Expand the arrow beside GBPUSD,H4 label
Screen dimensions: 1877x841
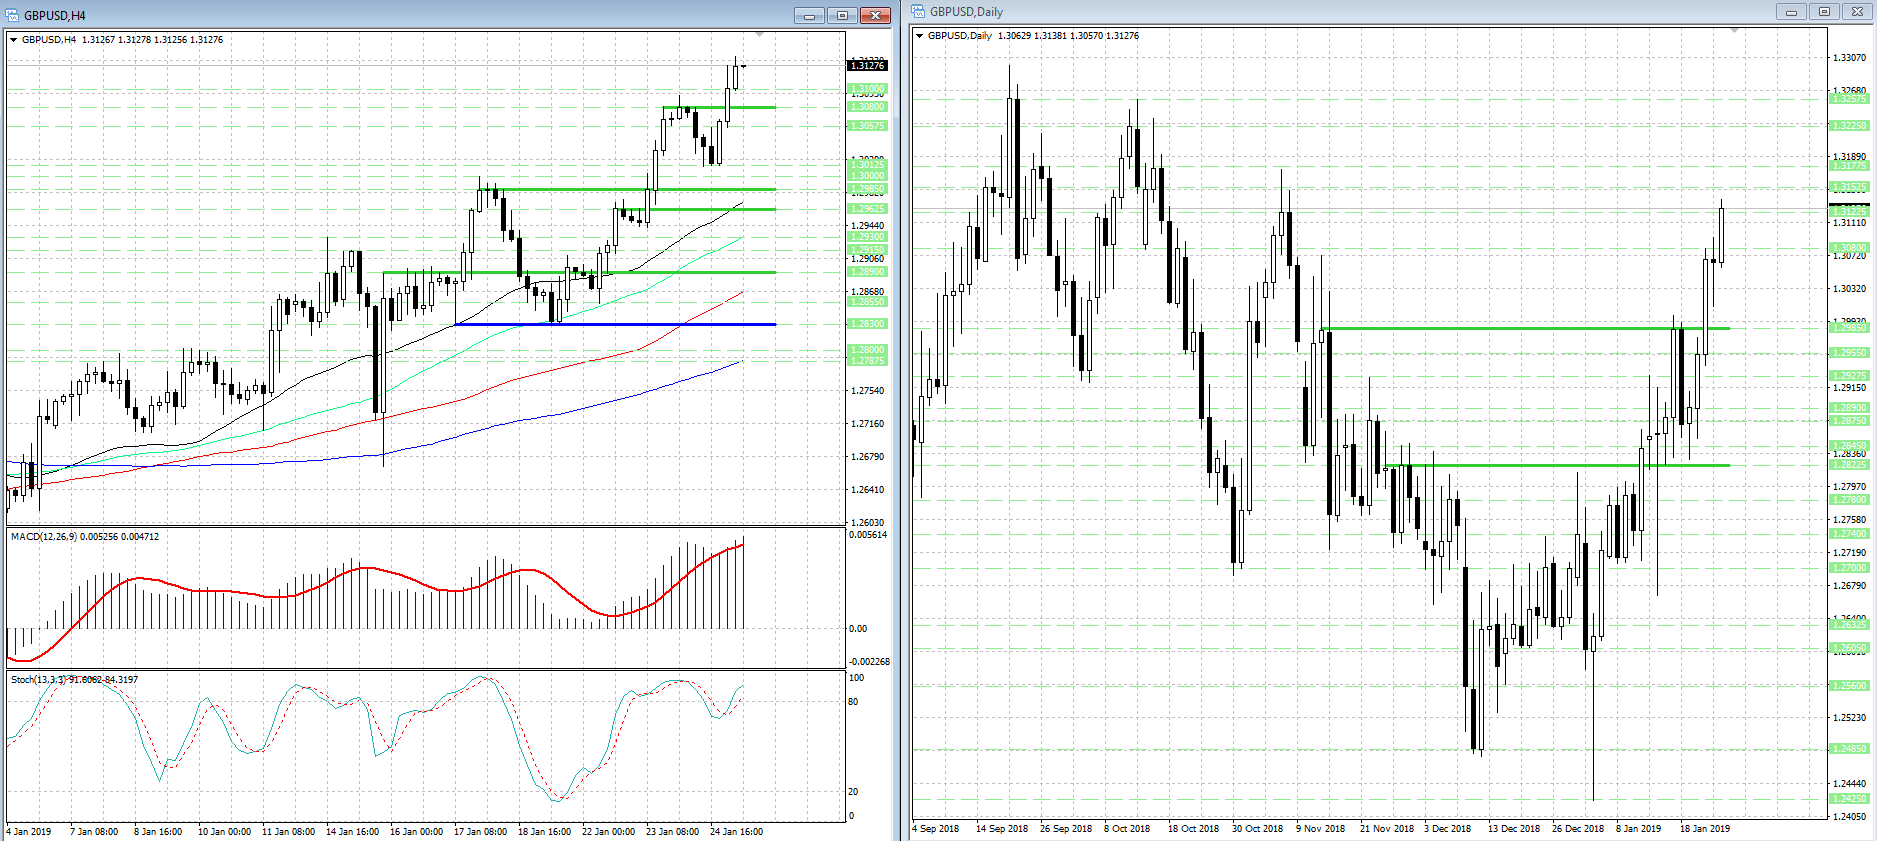(x=13, y=40)
